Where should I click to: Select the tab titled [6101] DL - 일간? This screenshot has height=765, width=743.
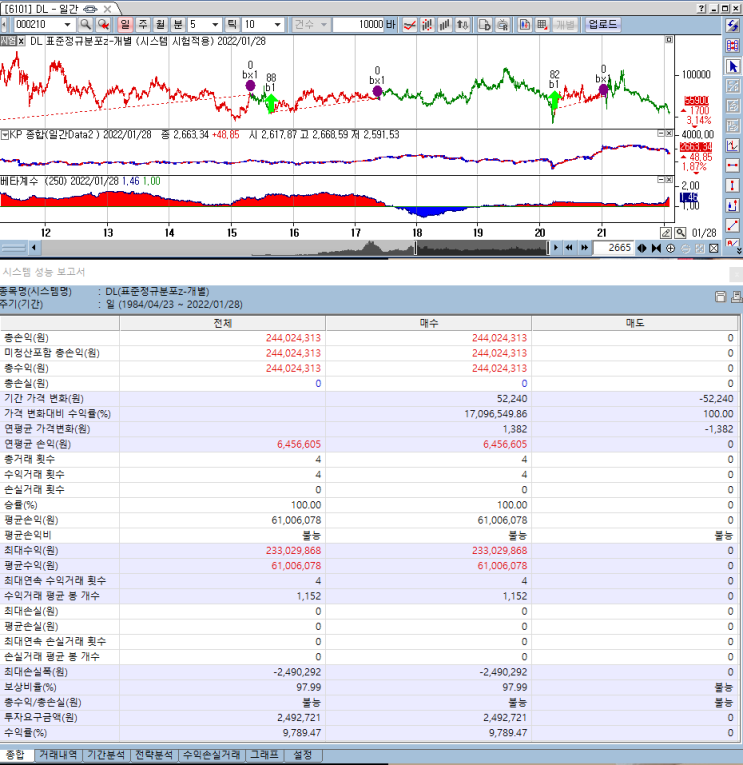pyautogui.click(x=58, y=9)
